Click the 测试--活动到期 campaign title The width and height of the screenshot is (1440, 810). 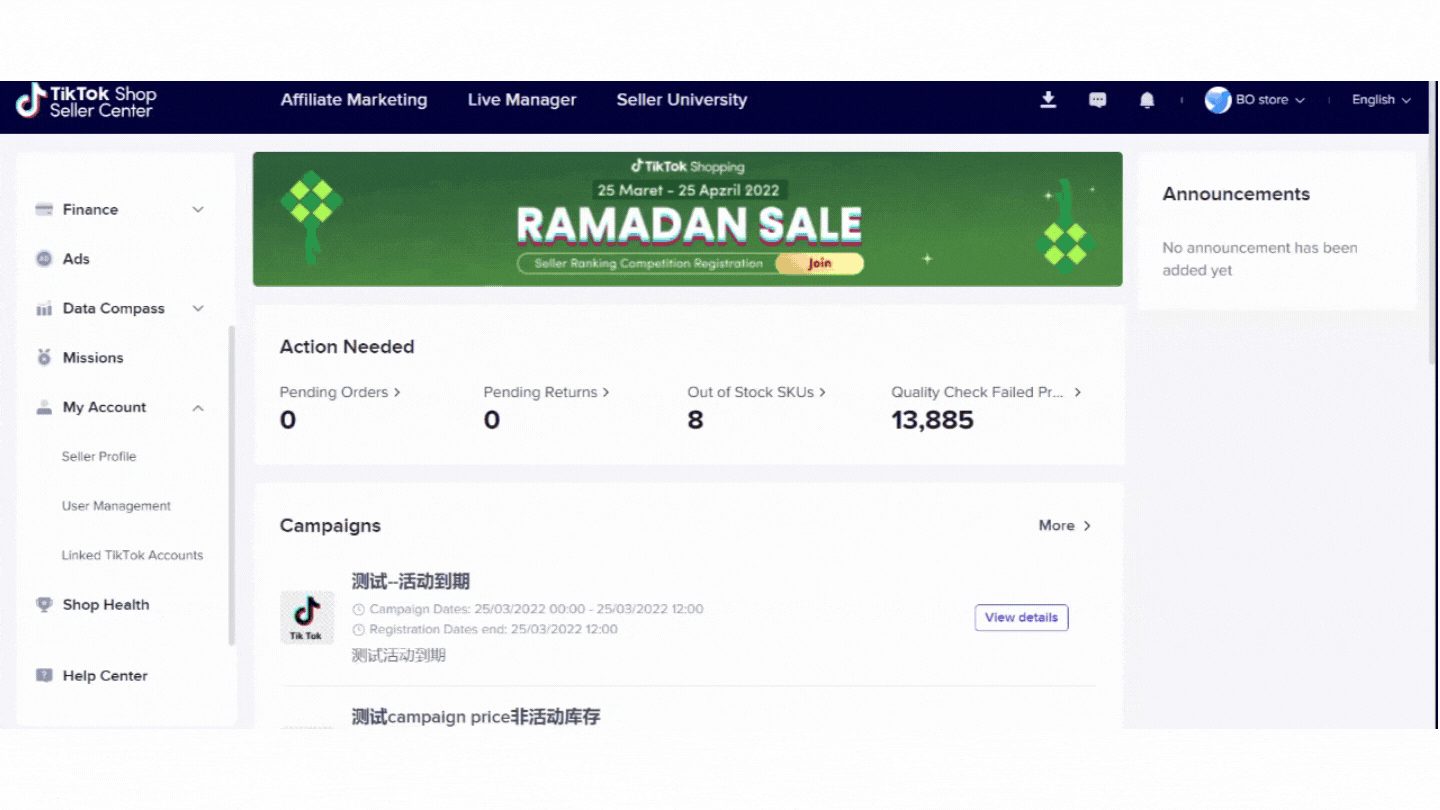[410, 582]
